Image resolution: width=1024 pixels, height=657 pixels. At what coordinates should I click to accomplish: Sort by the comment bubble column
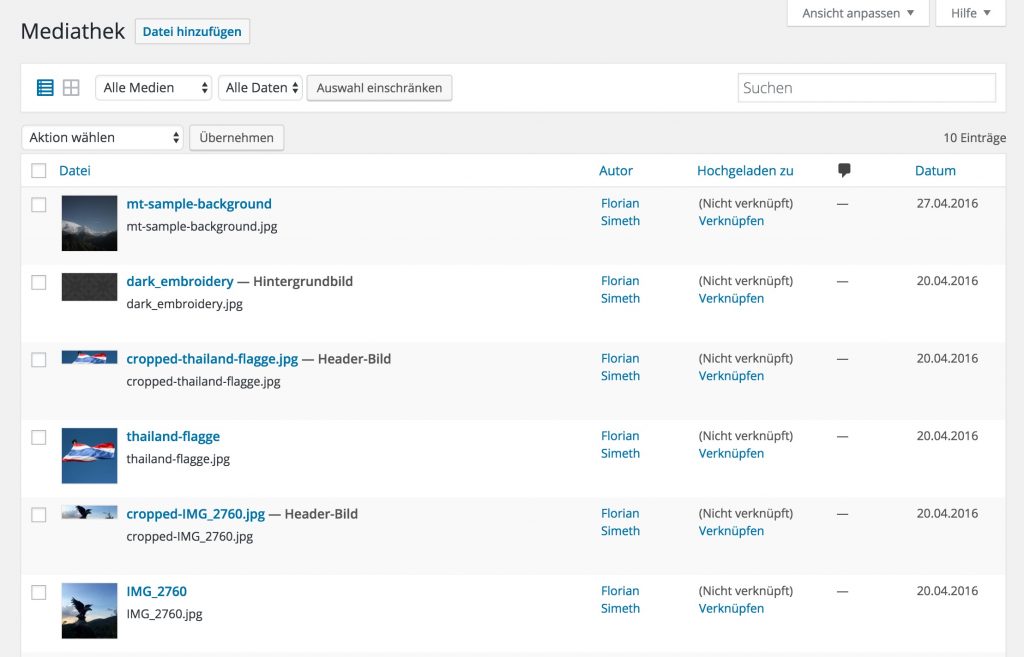click(843, 170)
